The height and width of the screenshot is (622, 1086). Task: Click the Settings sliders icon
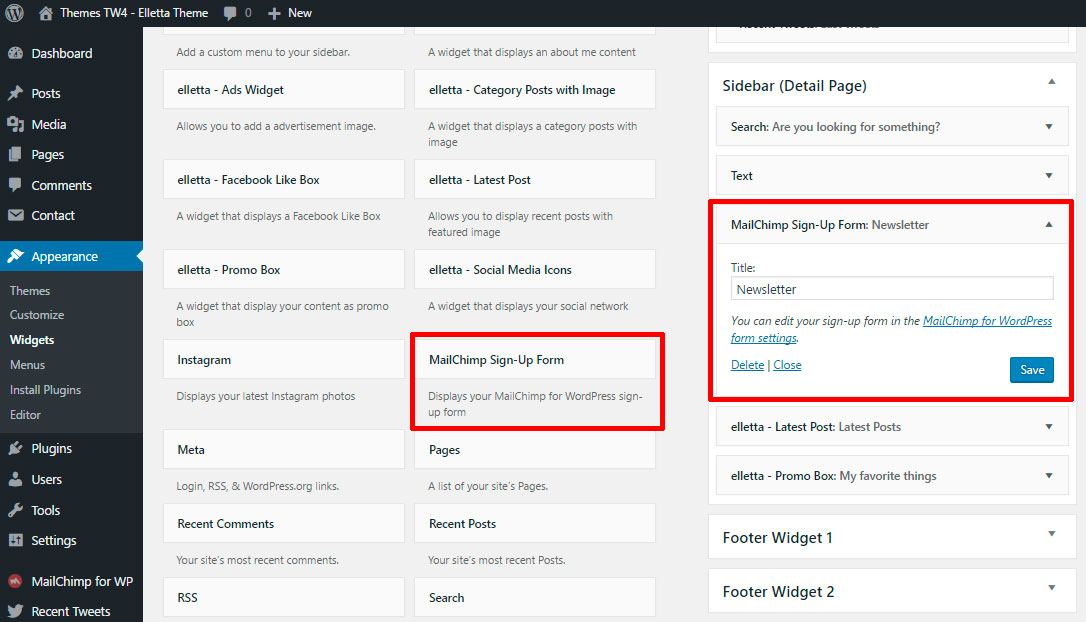click(x=15, y=540)
